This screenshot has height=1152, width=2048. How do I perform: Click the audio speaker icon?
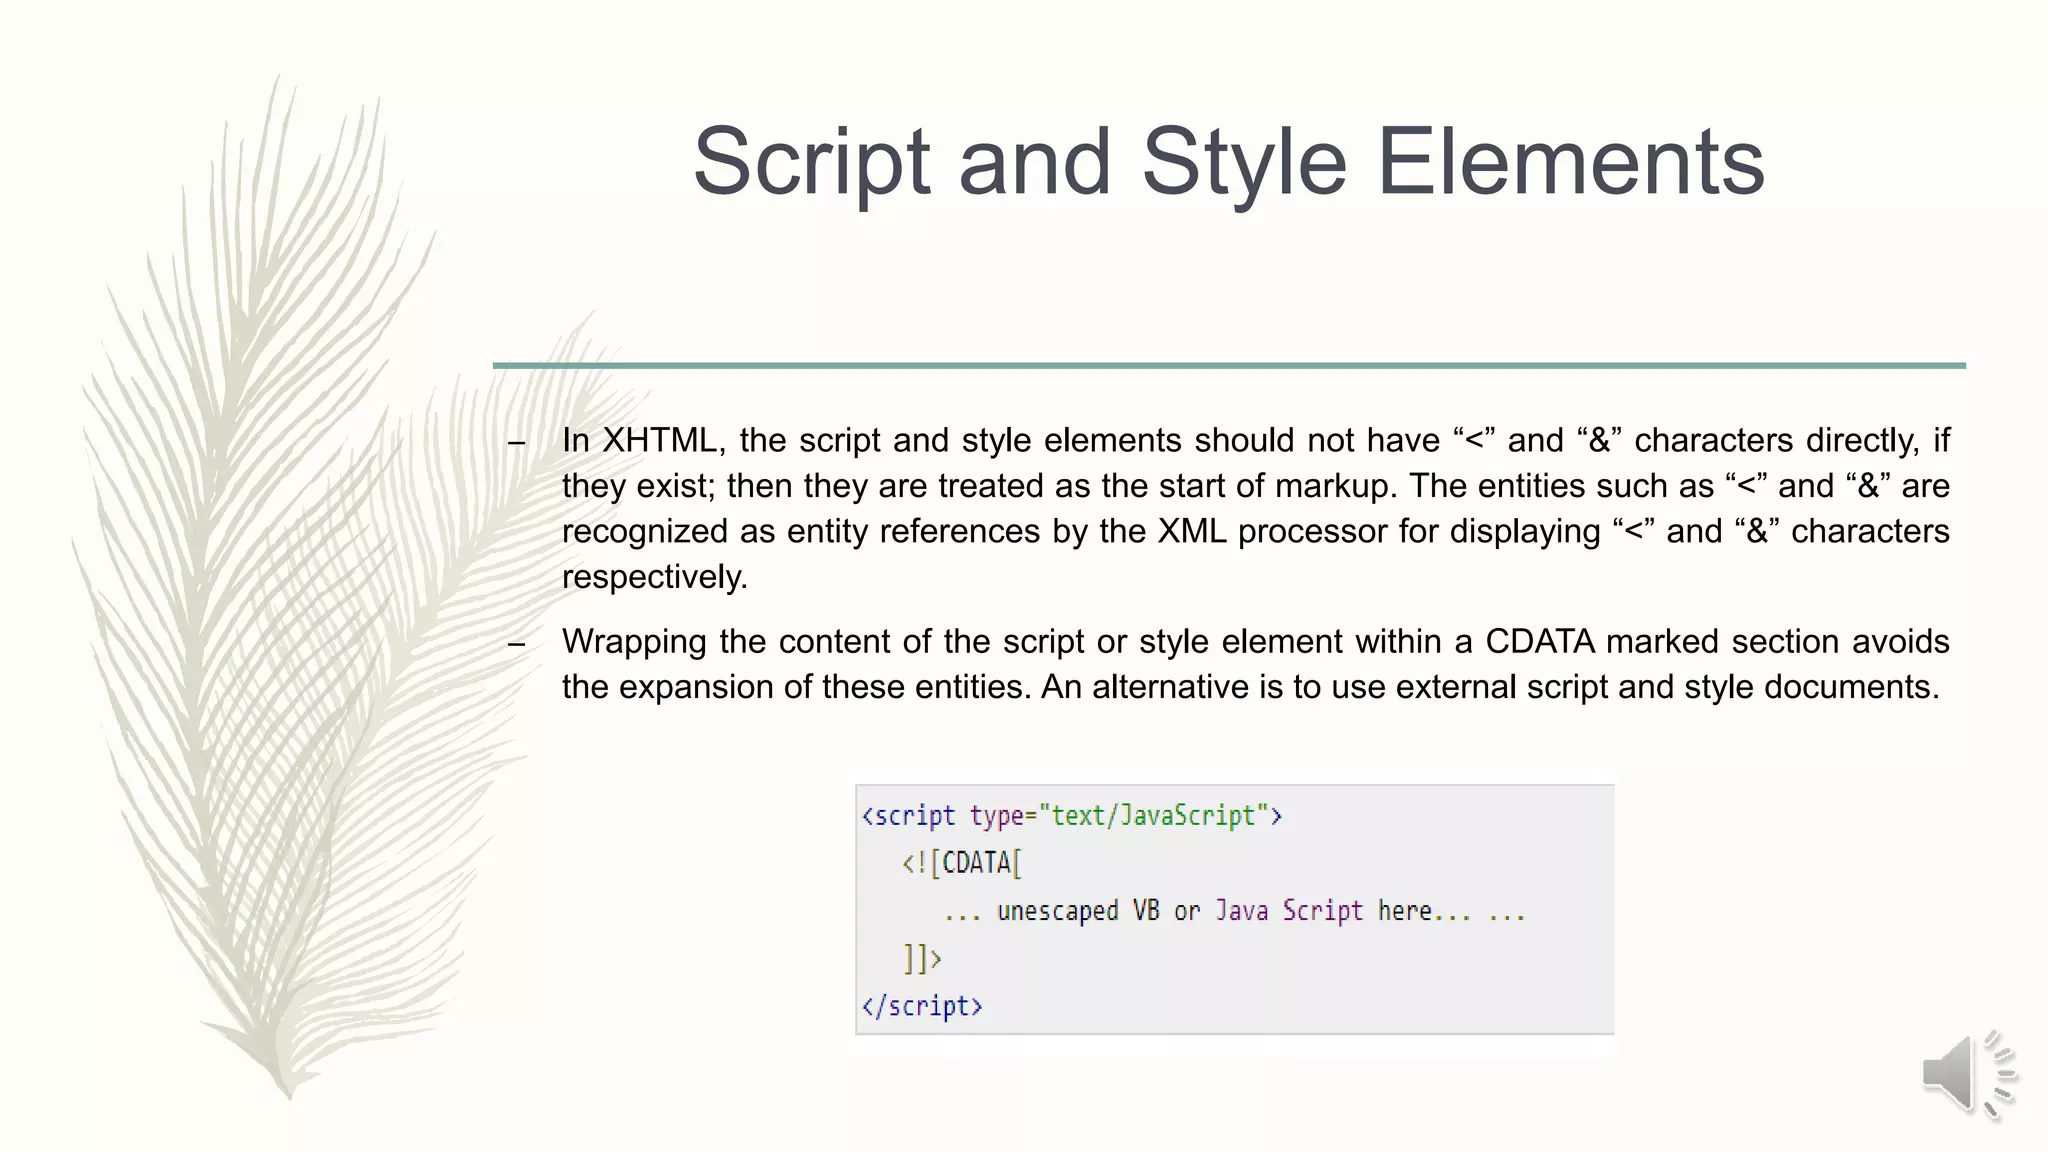(x=1966, y=1074)
